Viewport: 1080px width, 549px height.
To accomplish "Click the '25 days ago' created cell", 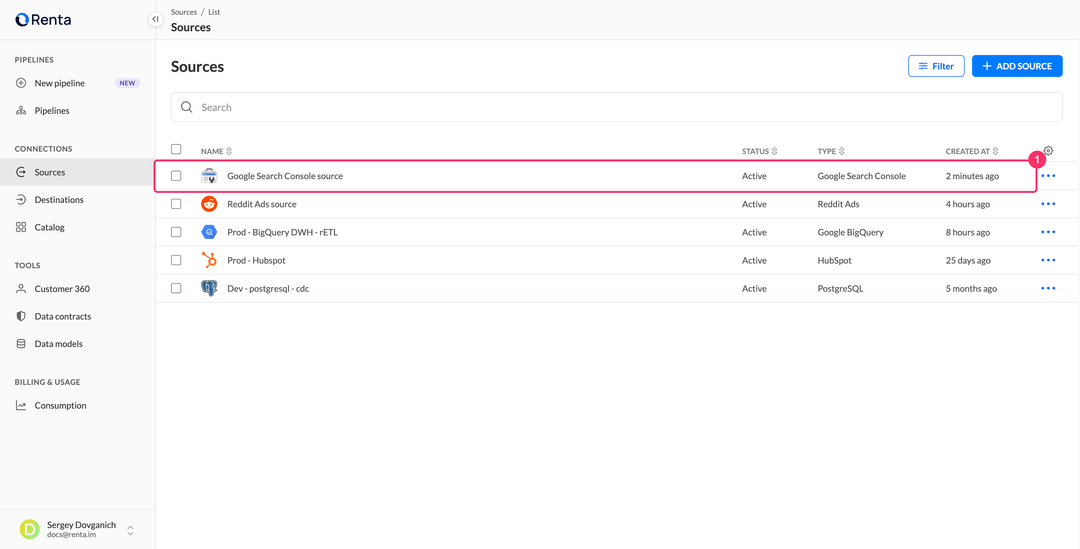I will coord(968,260).
